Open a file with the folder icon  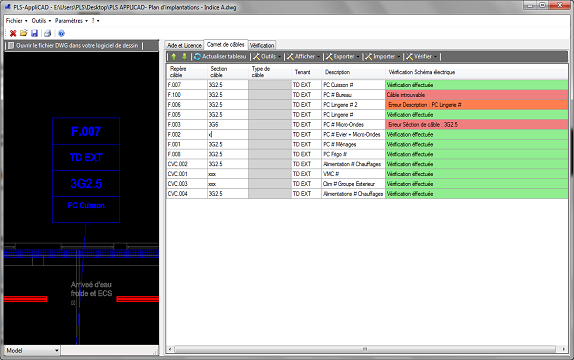click(x=23, y=33)
